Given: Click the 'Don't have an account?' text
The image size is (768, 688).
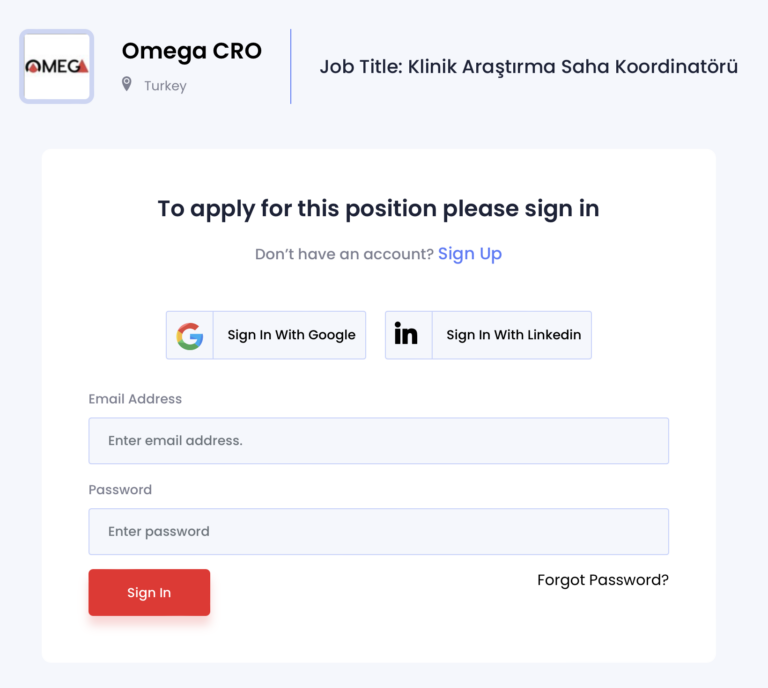Looking at the screenshot, I should pyautogui.click(x=344, y=255).
